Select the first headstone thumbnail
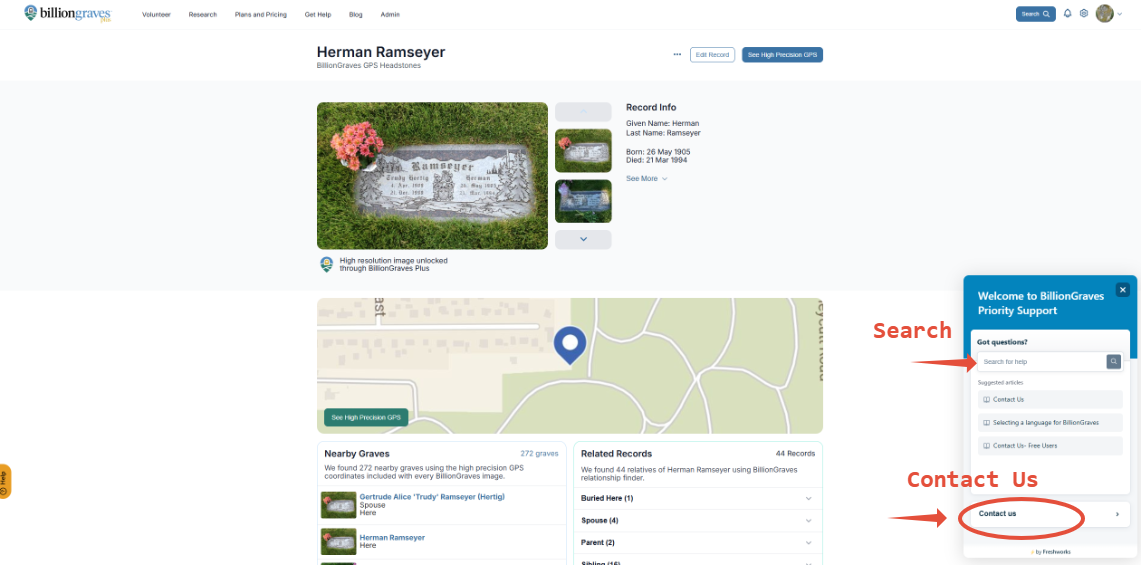The width and height of the screenshot is (1141, 565). click(x=583, y=151)
